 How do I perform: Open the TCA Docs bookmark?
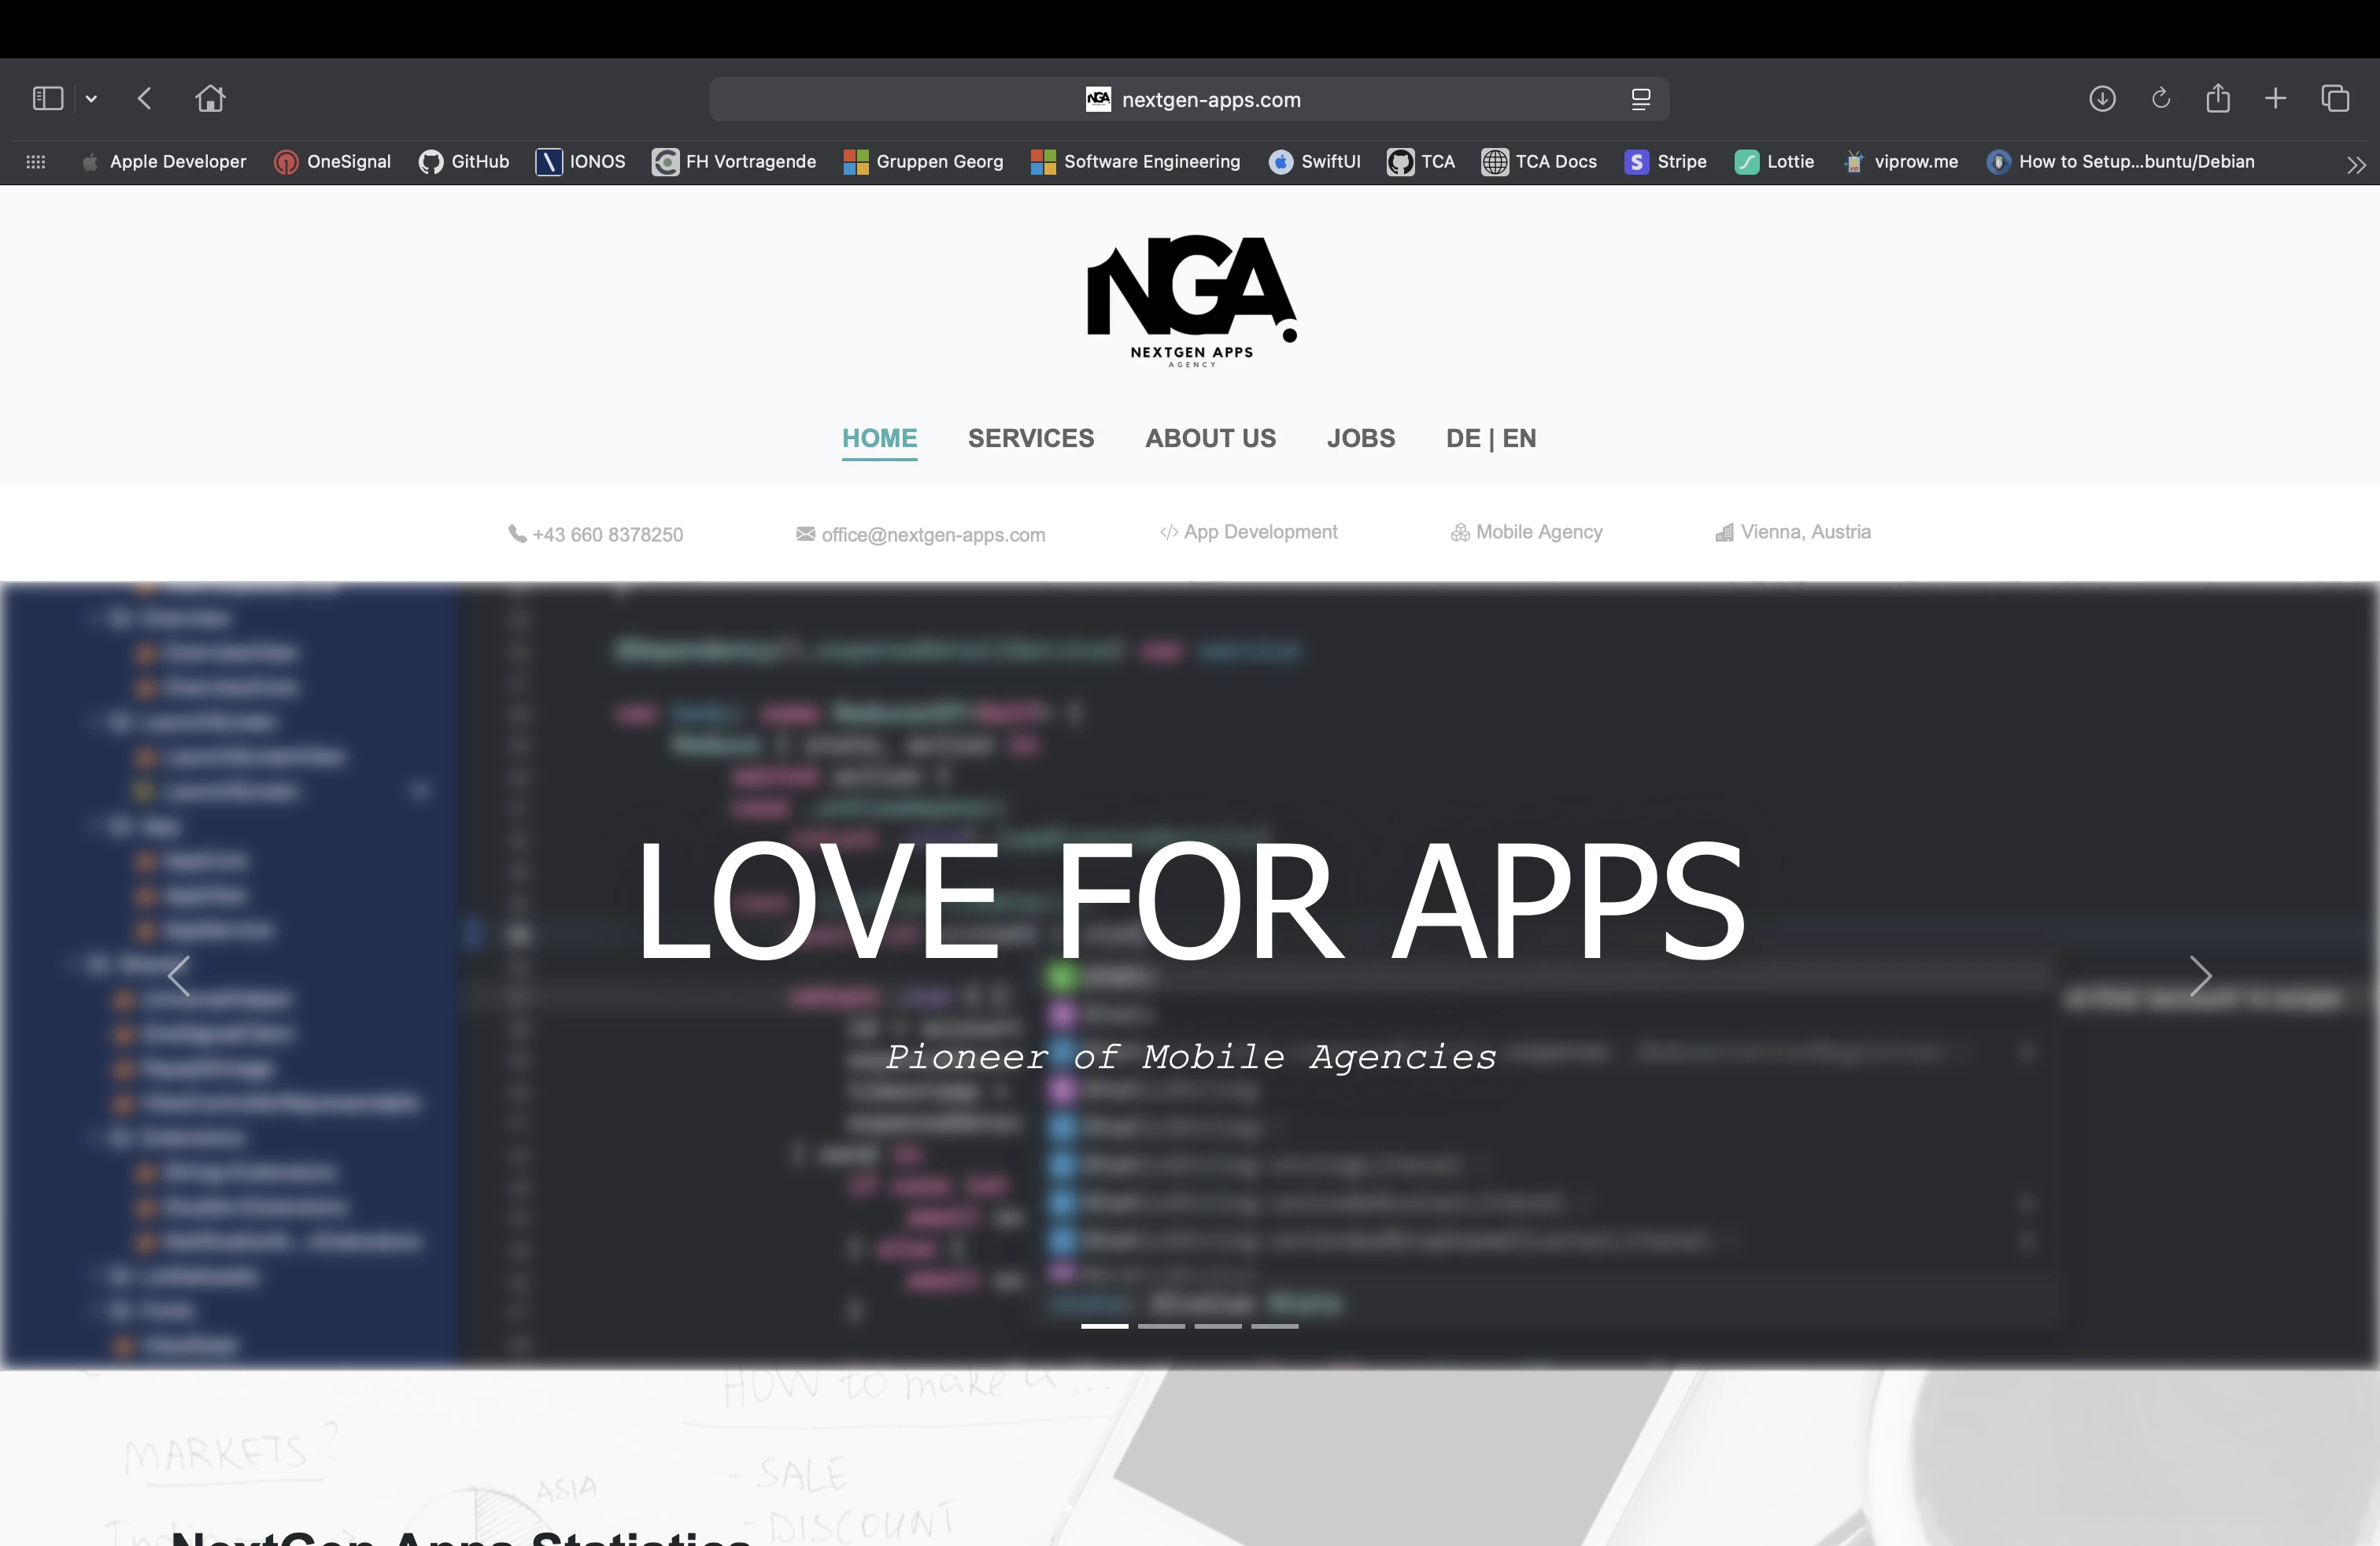pos(1539,162)
